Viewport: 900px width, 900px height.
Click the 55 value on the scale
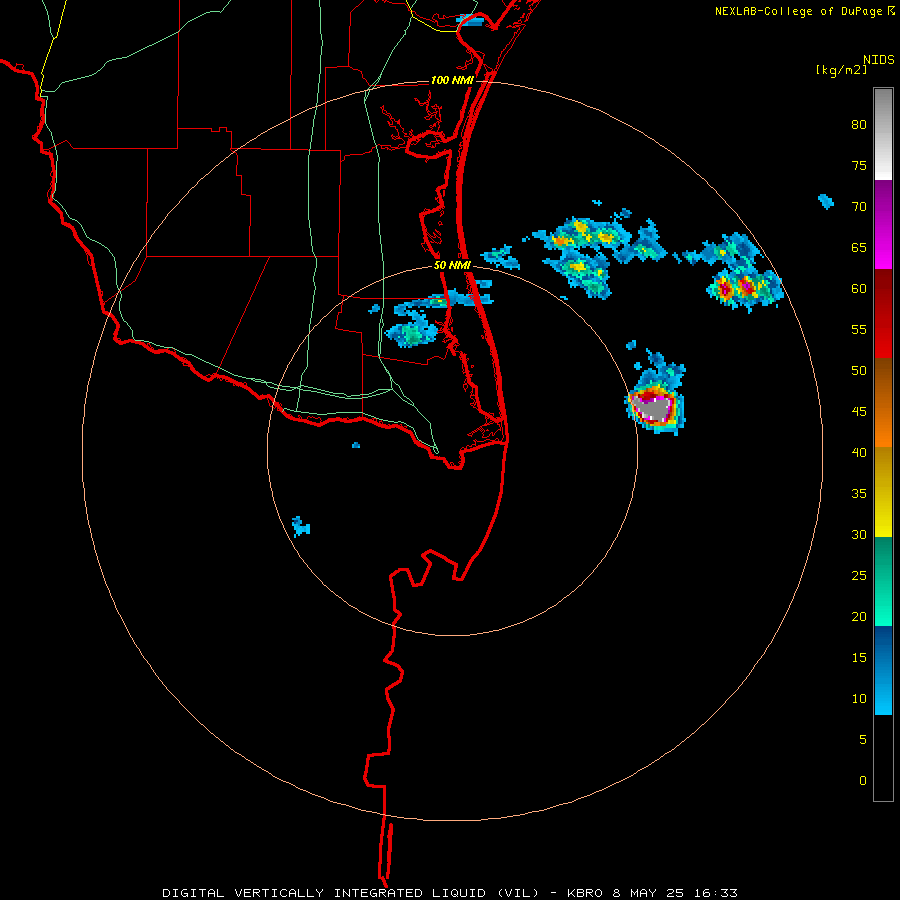point(859,329)
